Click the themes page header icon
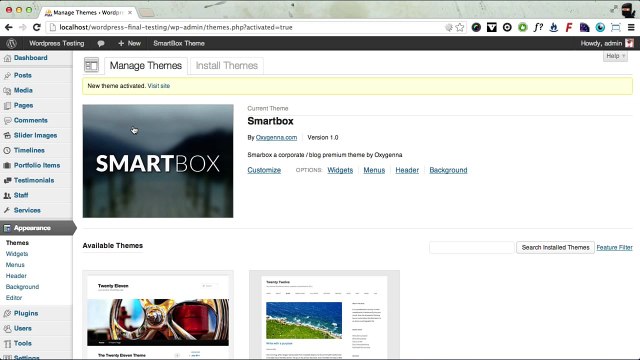The height and width of the screenshot is (360, 640). coord(91,65)
